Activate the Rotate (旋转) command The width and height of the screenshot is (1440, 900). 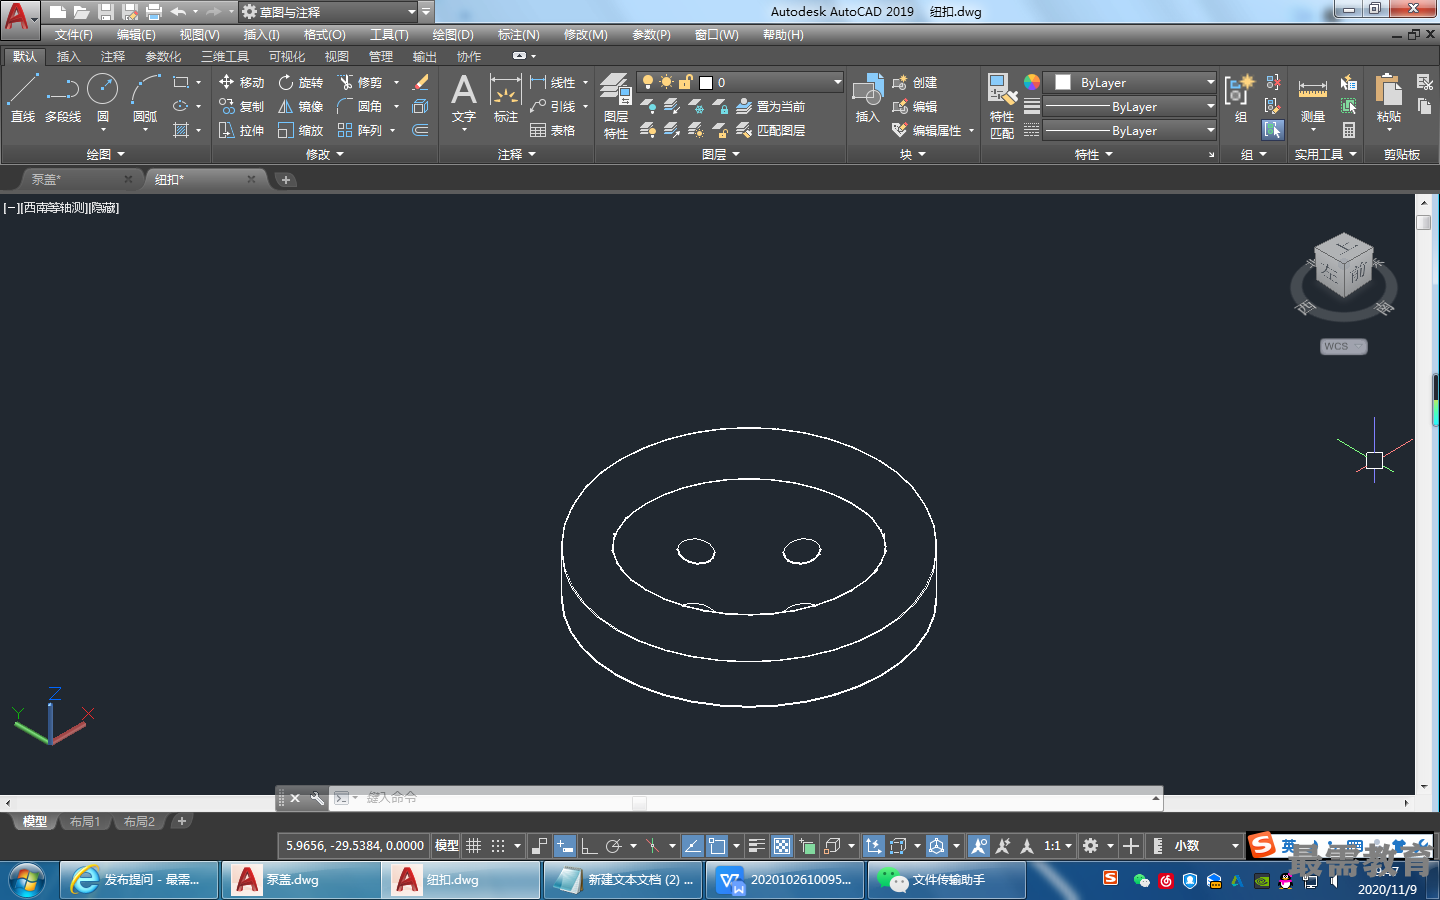coord(300,82)
